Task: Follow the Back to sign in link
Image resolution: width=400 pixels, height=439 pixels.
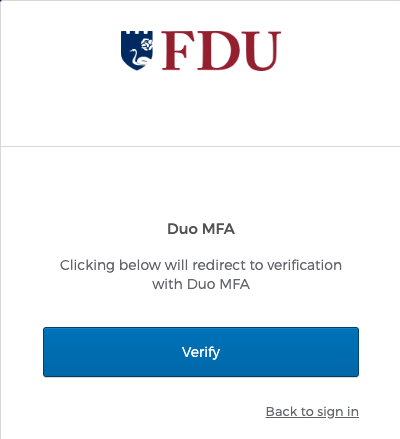Action: click(x=312, y=412)
